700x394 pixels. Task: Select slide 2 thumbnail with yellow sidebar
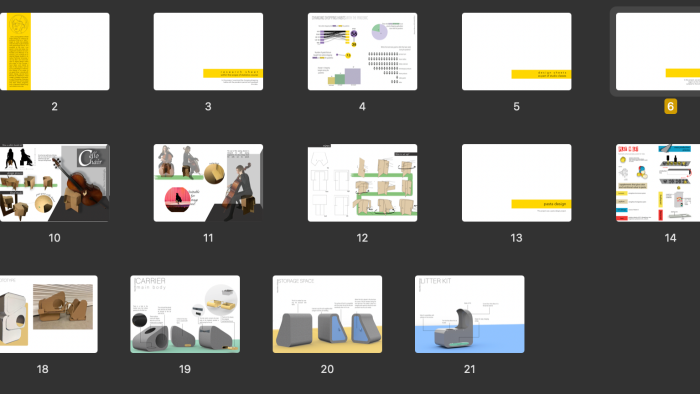pyautogui.click(x=54, y=51)
